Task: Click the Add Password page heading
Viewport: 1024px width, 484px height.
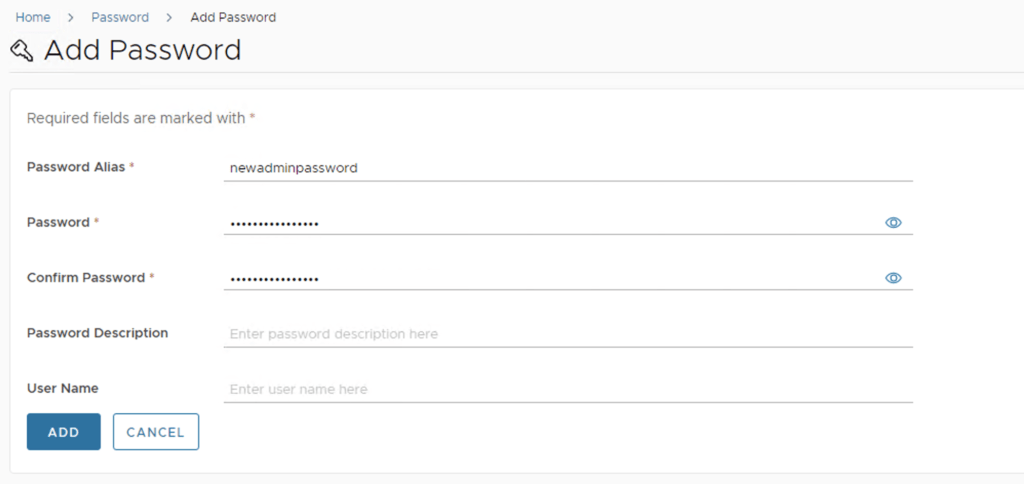Action: coord(143,50)
